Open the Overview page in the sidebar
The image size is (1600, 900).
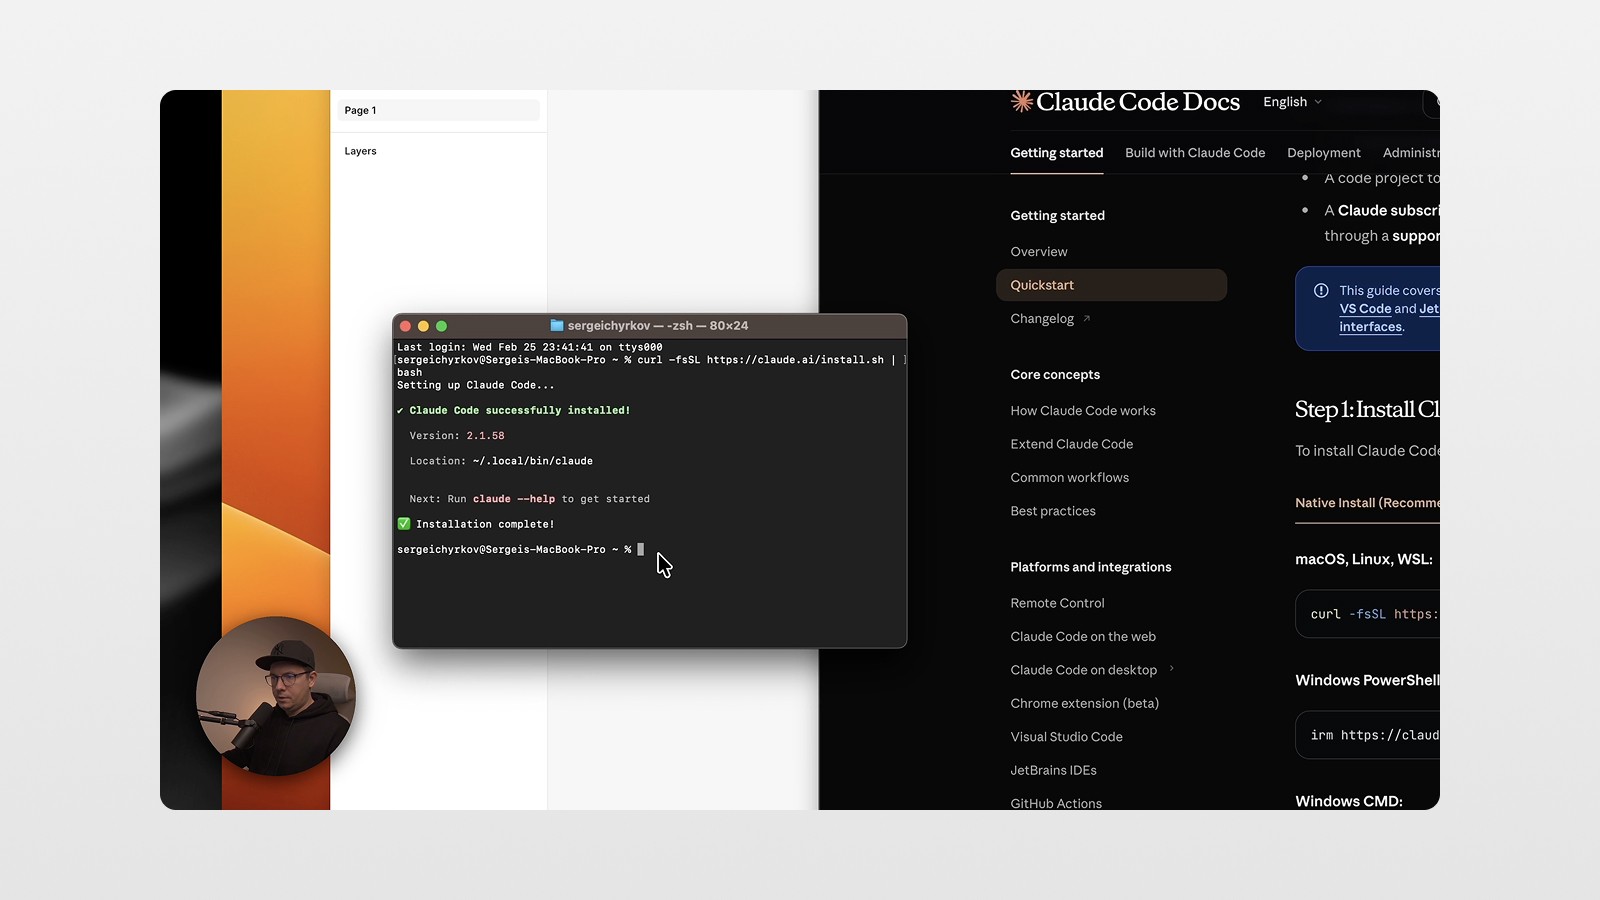1038,251
